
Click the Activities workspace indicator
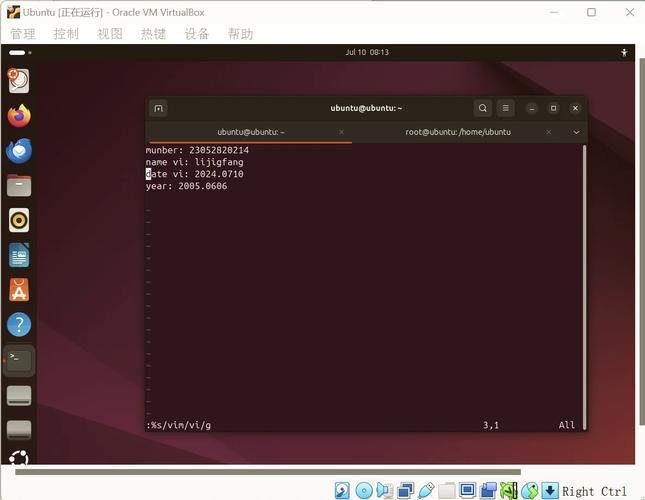pyautogui.click(x=20, y=53)
